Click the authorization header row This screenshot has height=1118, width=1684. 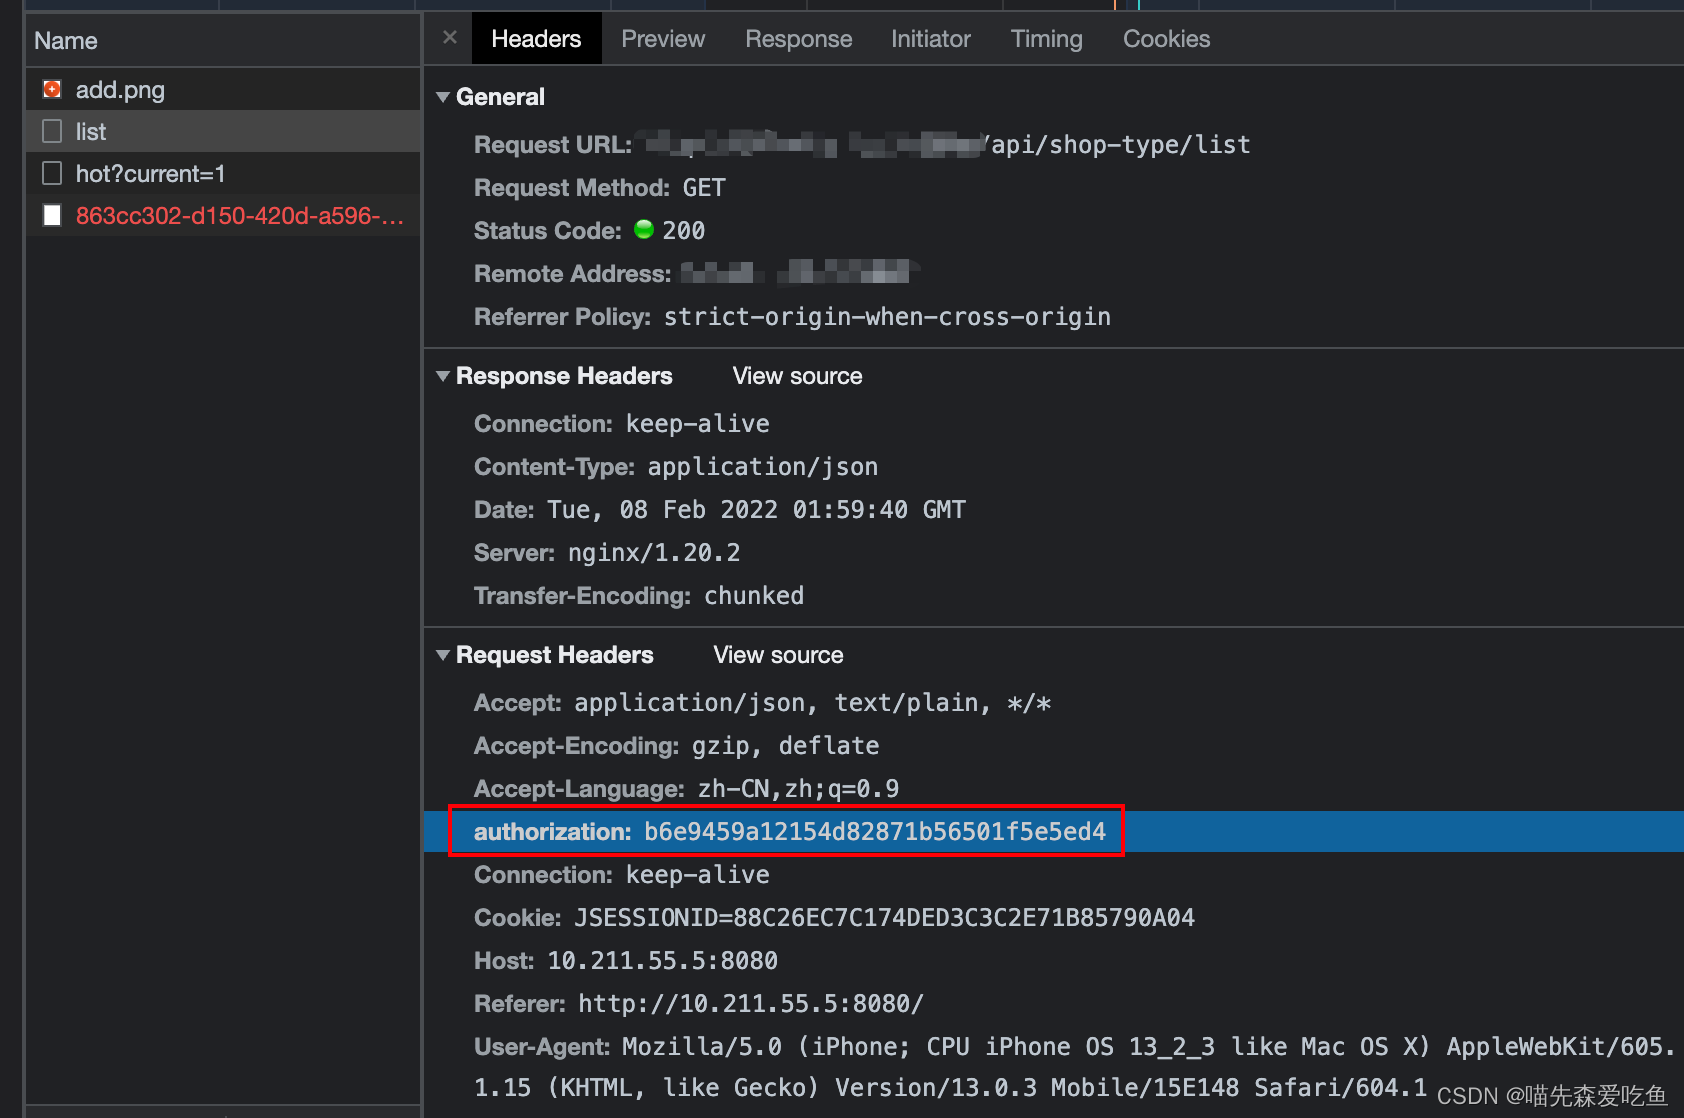coord(1054,832)
